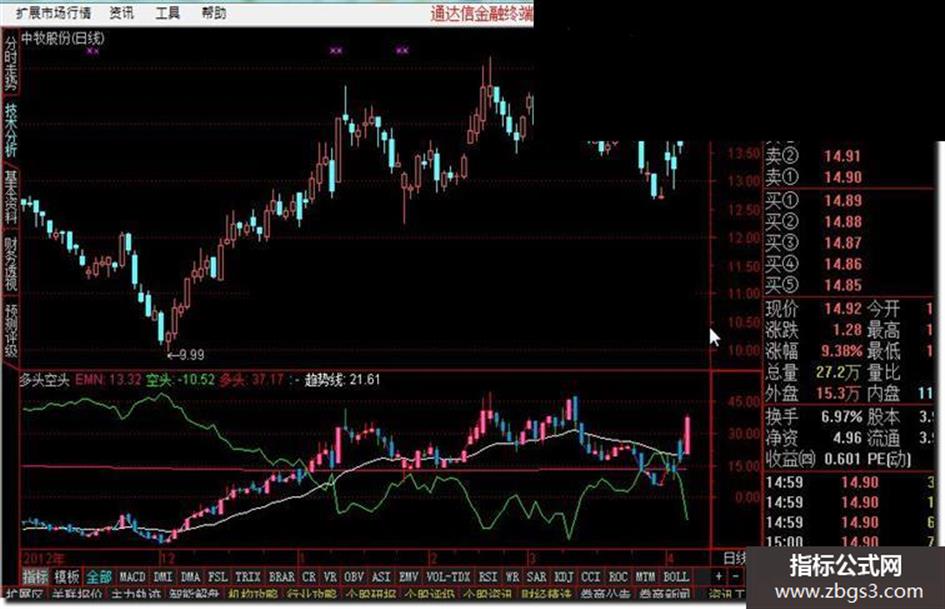Click the EMN: 13.32 value
The width and height of the screenshot is (945, 609).
(x=108, y=380)
